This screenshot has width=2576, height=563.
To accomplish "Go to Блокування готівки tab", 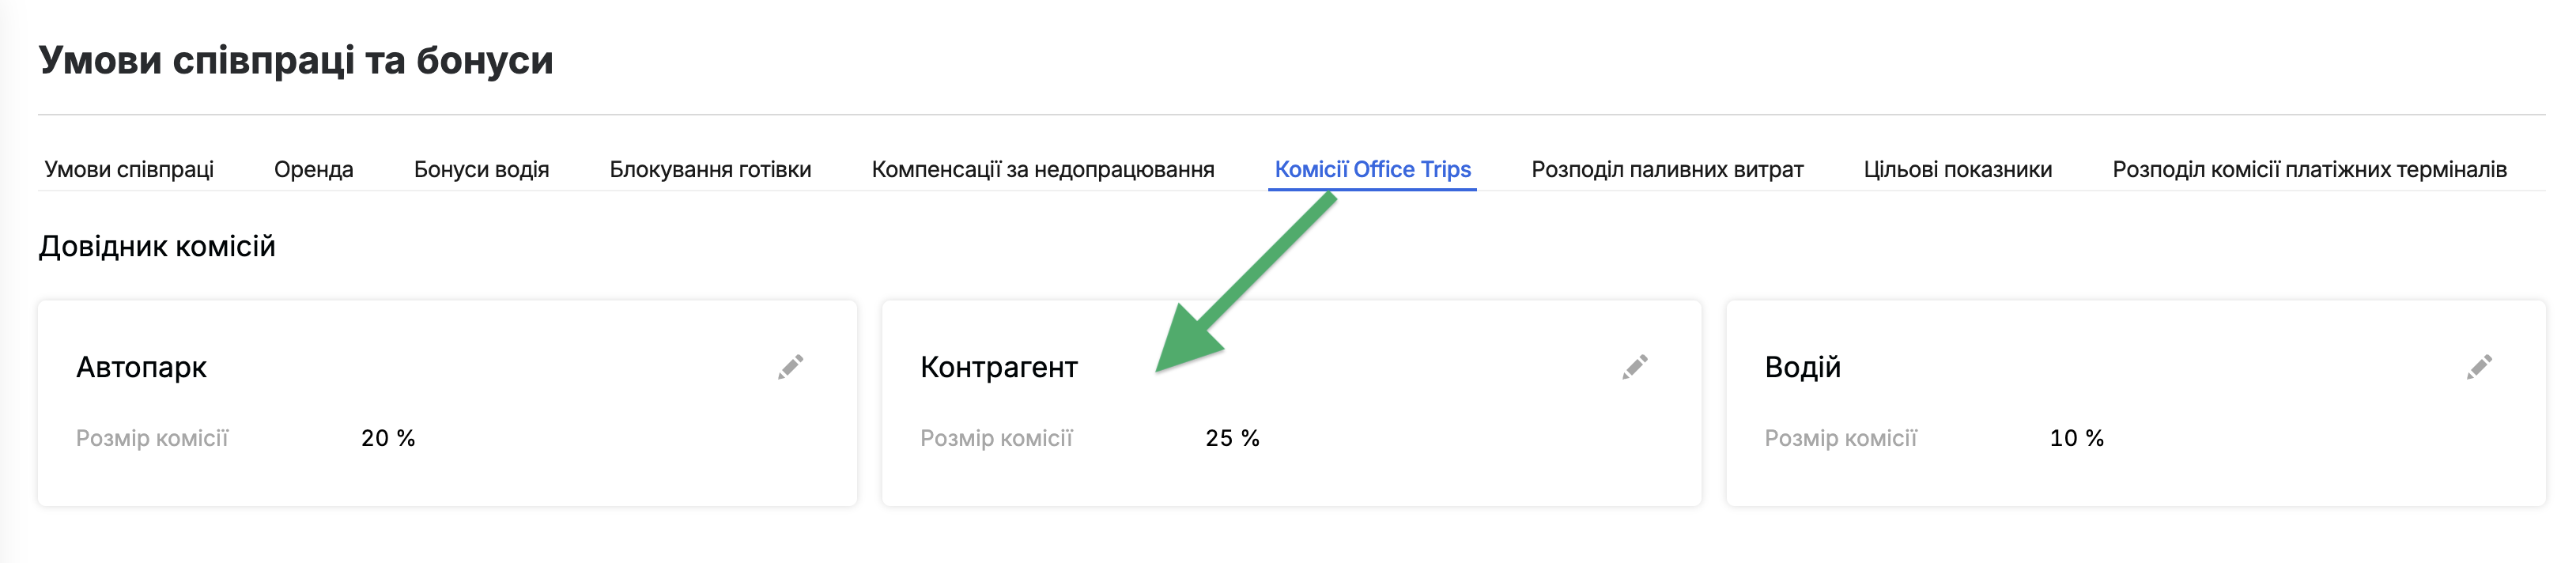I will (710, 169).
